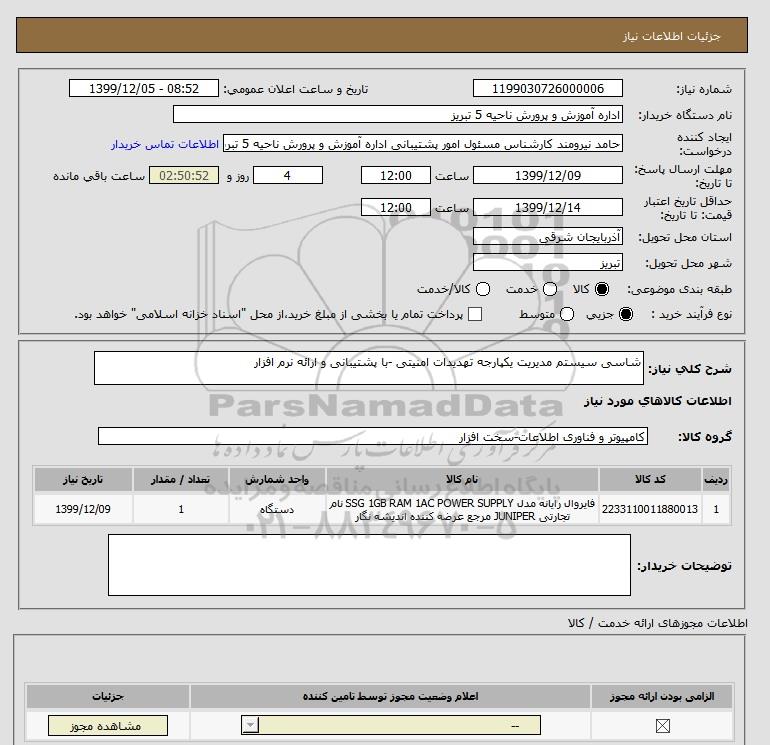The image size is (770, 745).
Task: Click delivery province آذربایجان شرقی field
Action: (x=548, y=237)
